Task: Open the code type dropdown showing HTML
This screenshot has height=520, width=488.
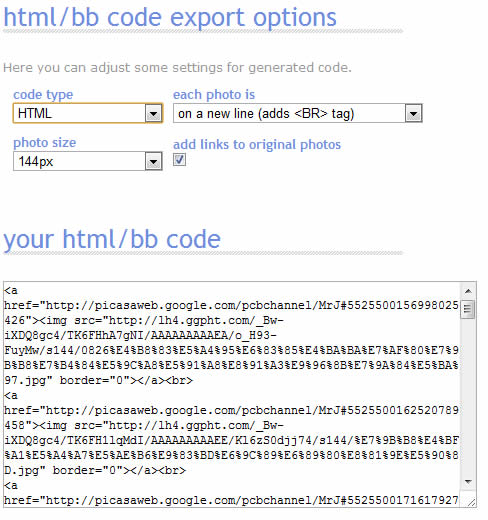Action: (x=88, y=113)
